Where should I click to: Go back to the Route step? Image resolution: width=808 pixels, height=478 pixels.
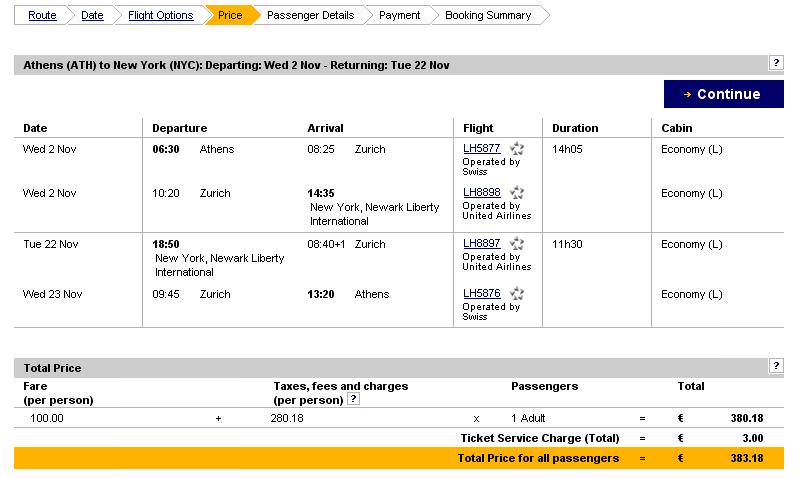[42, 15]
